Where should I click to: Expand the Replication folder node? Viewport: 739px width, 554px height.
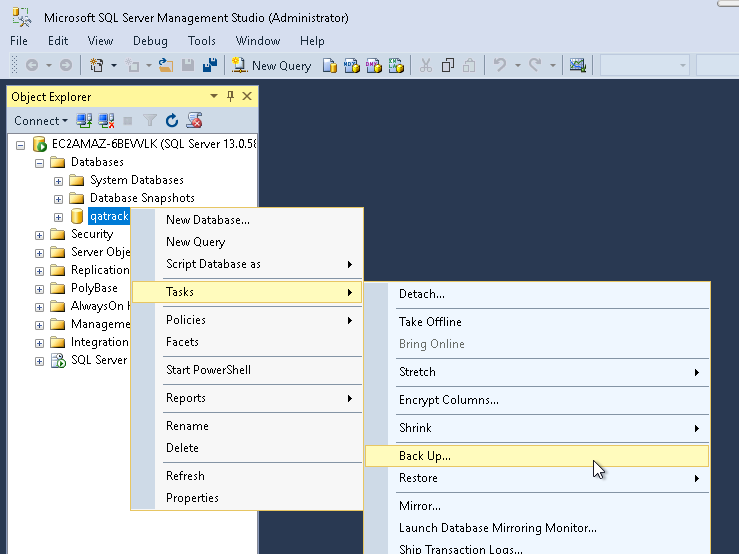(x=40, y=271)
